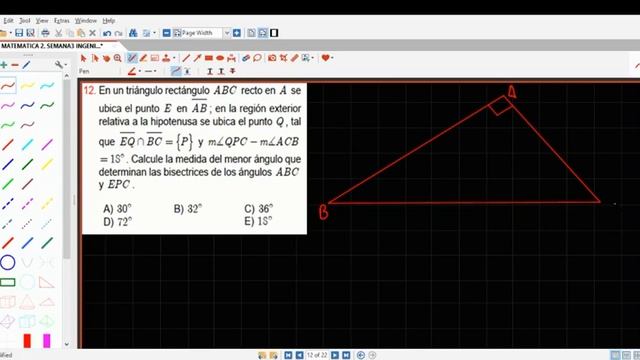This screenshot has height=360, width=640.
Task: Go to the first page
Action: tap(288, 355)
